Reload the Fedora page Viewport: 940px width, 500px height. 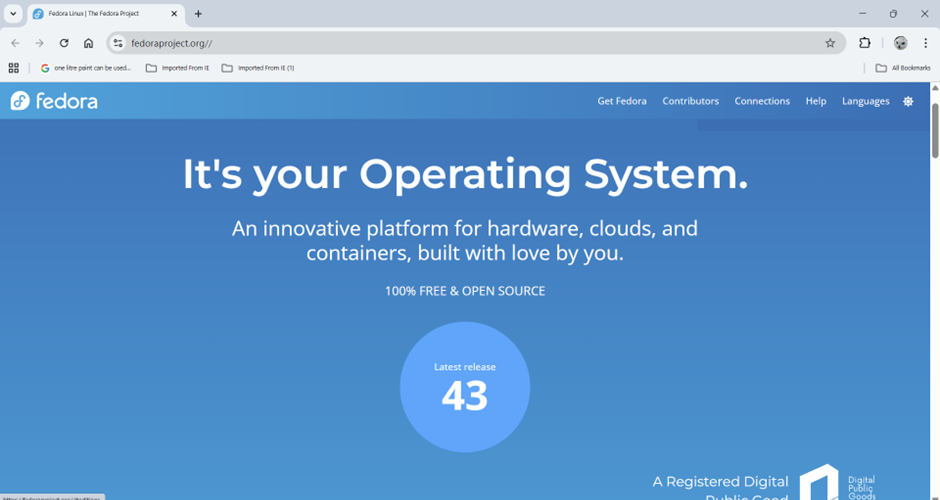(64, 43)
